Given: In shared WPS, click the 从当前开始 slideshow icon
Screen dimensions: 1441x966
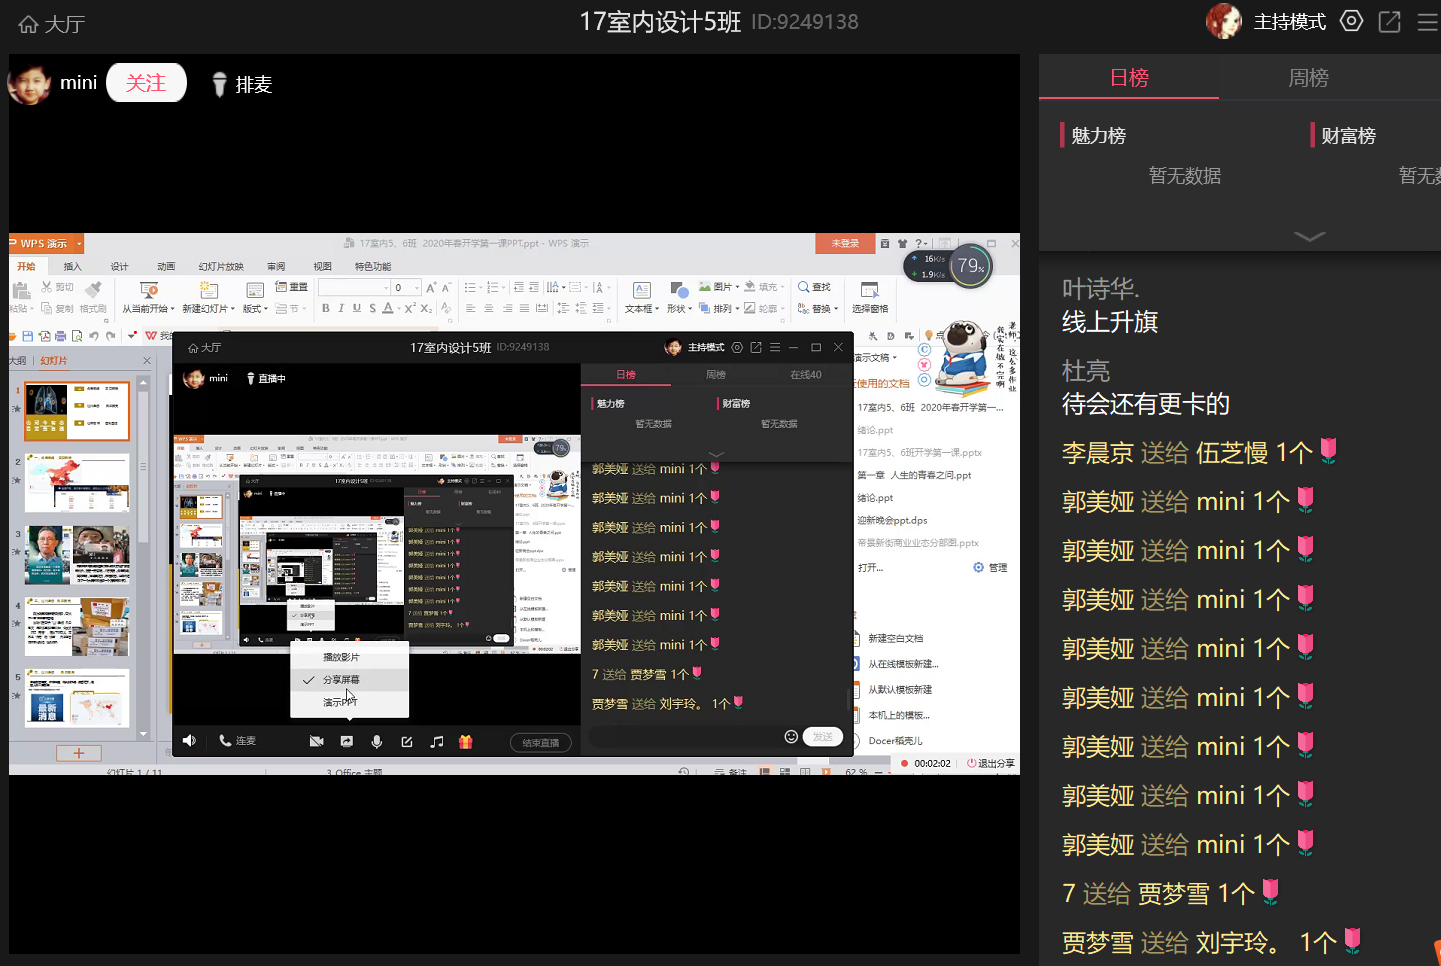Looking at the screenshot, I should [x=149, y=290].
